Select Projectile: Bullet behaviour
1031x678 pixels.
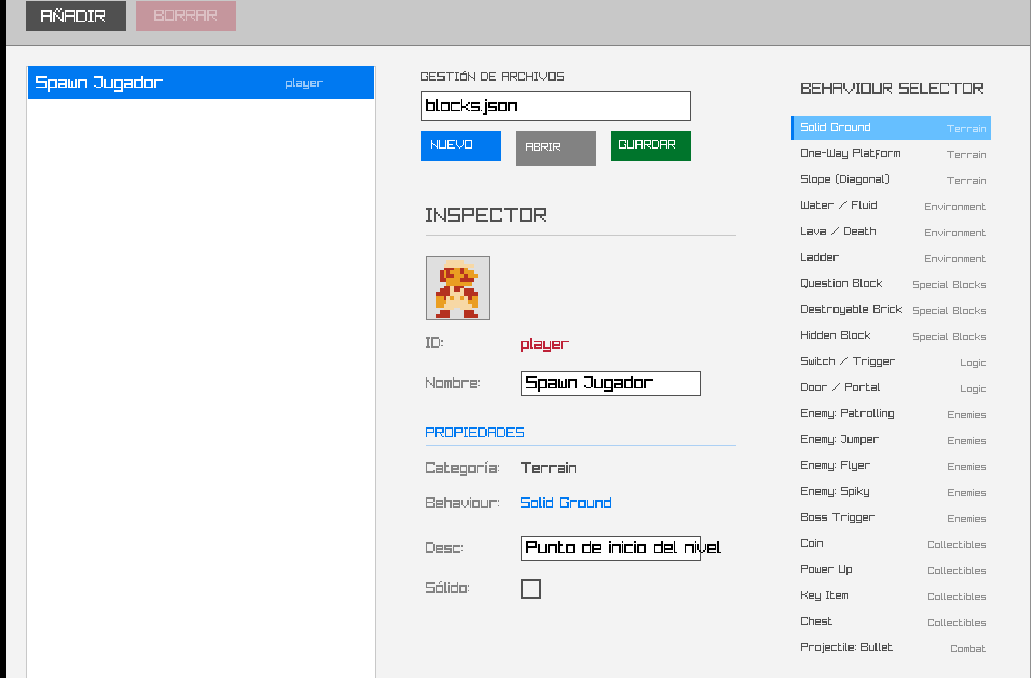891,648
